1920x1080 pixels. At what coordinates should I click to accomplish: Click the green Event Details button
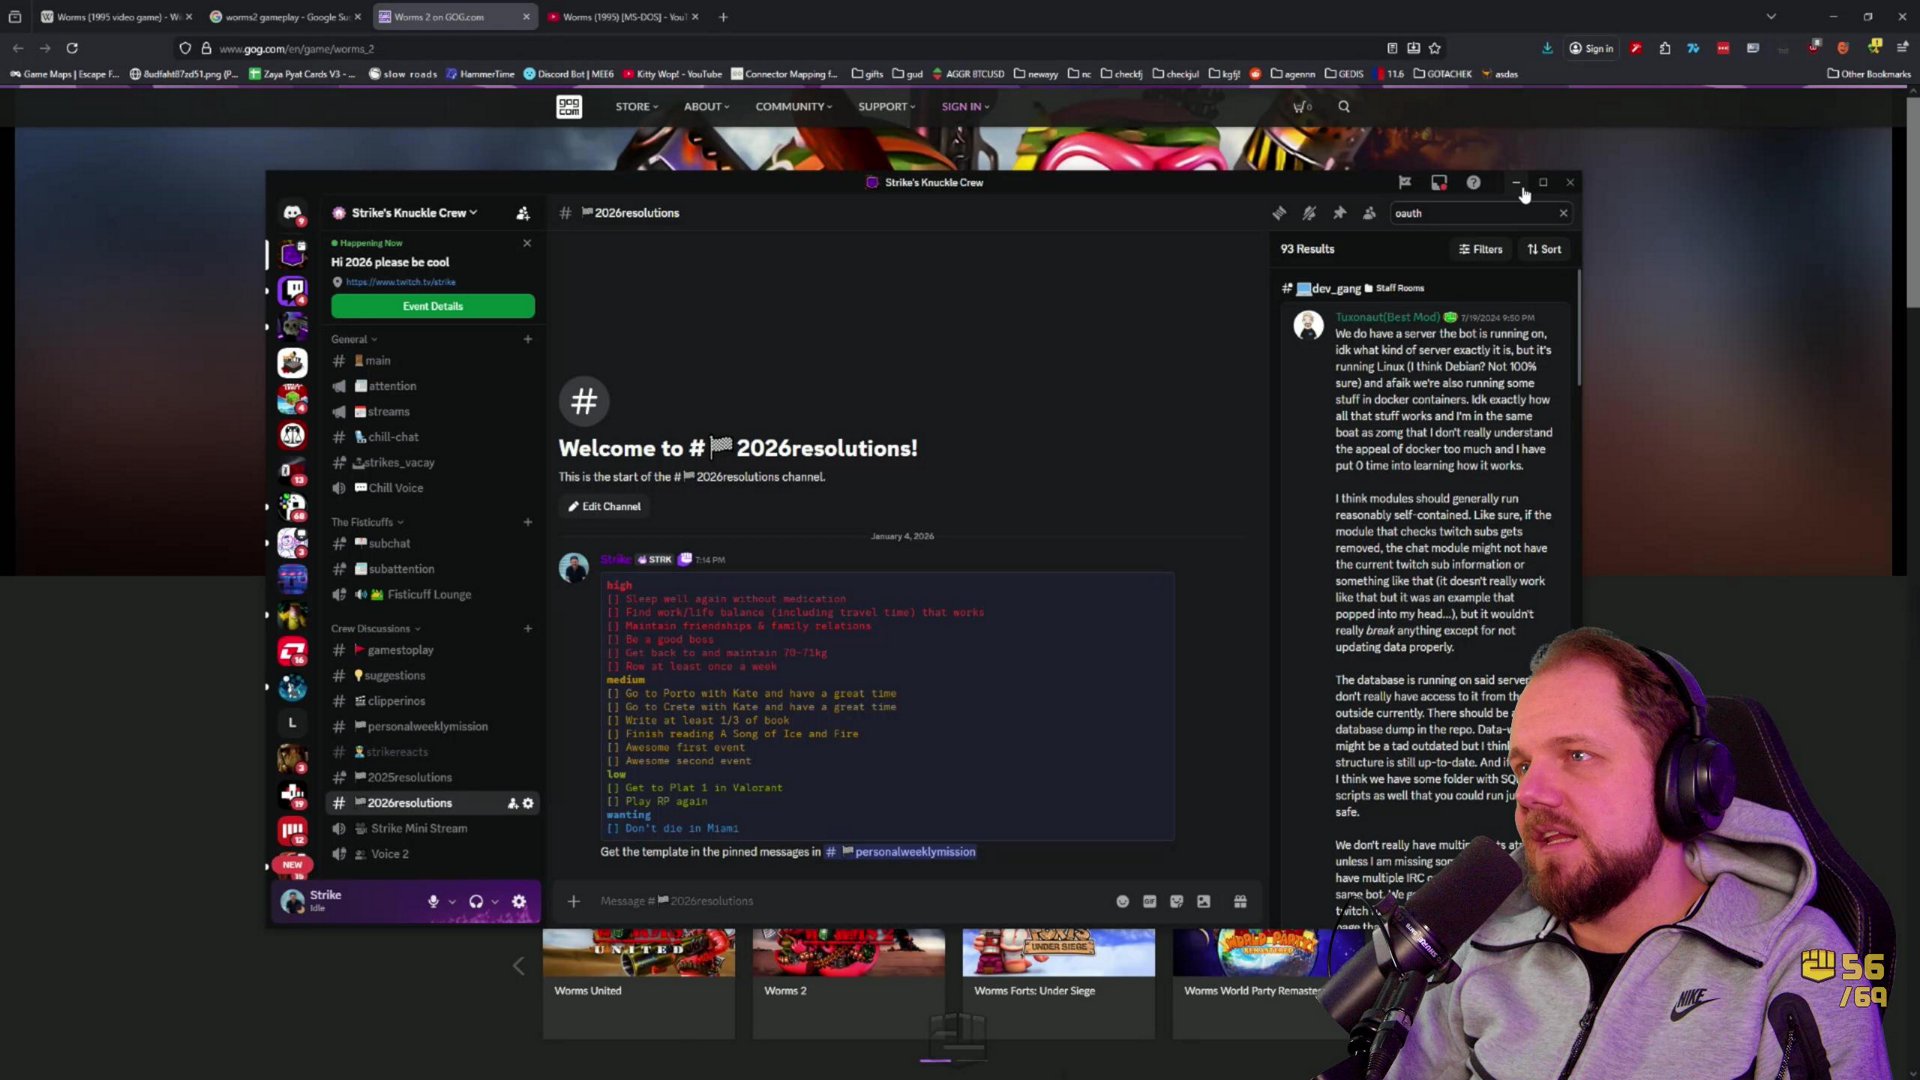tap(432, 306)
